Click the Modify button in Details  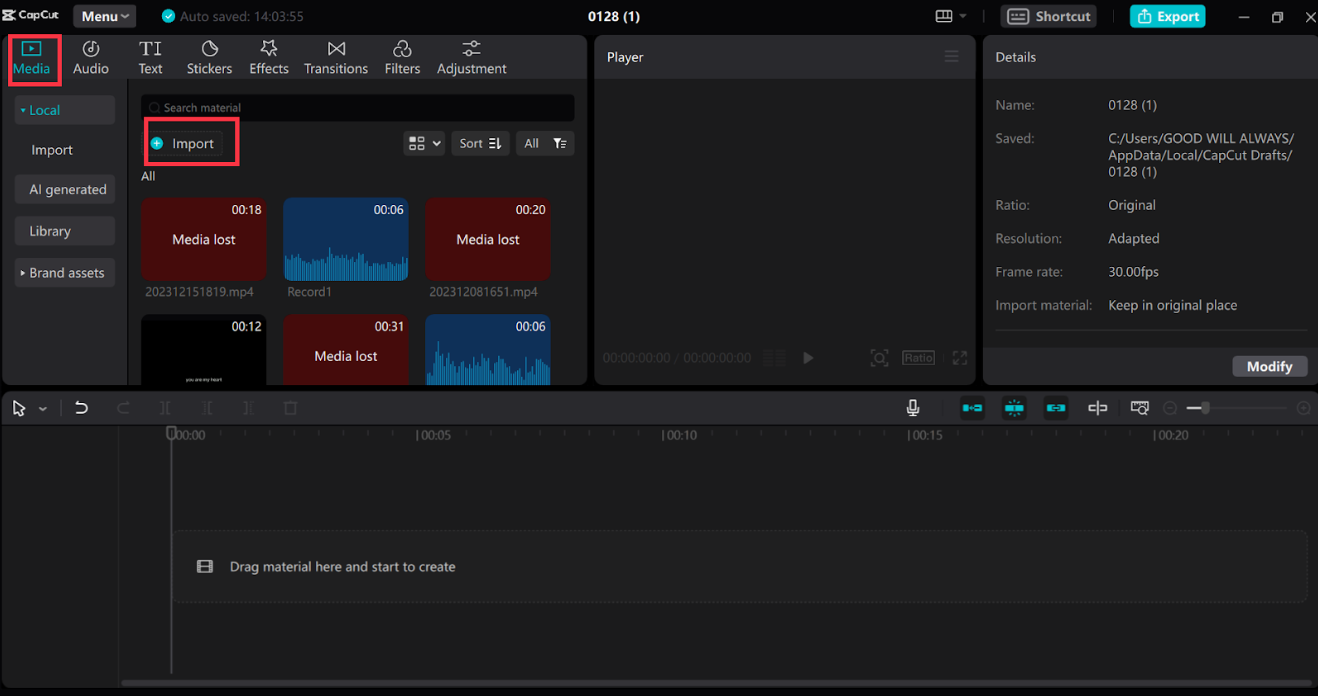tap(1269, 367)
